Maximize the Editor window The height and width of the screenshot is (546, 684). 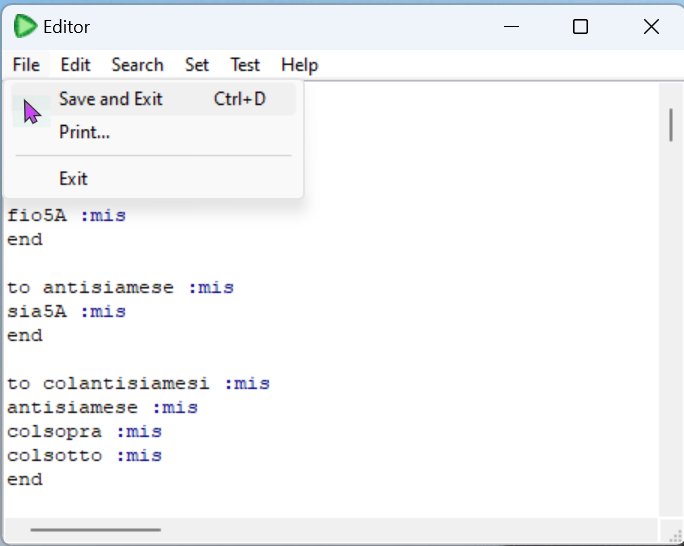(x=580, y=27)
